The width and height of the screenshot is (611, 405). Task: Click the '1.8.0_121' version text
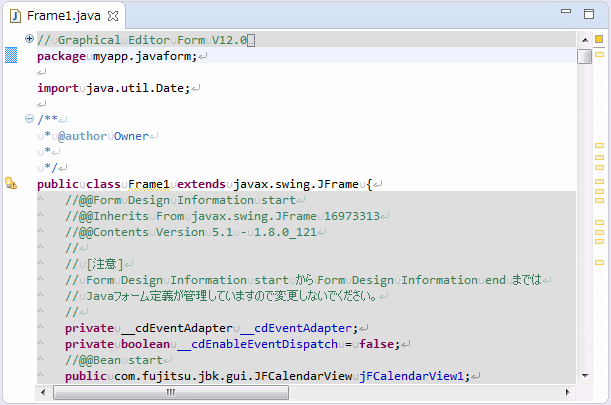(x=285, y=232)
